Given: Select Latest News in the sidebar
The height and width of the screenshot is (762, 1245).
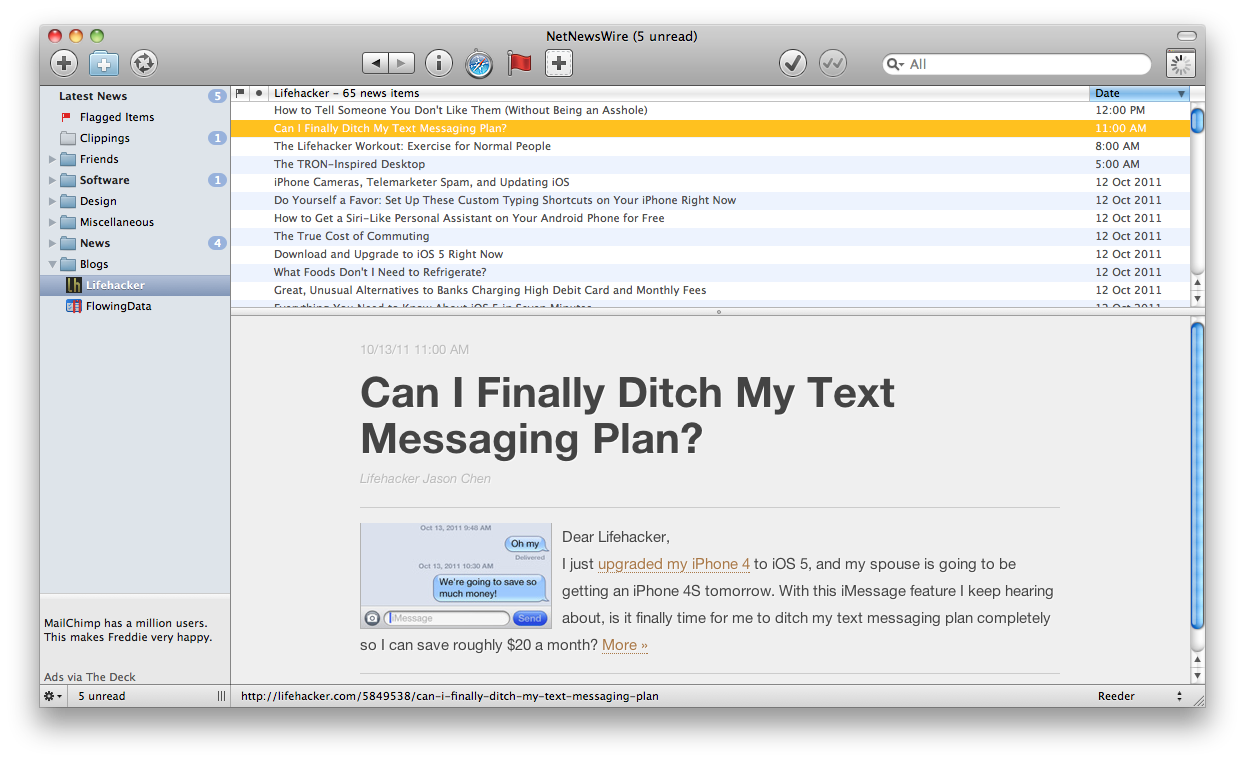Looking at the screenshot, I should [93, 96].
